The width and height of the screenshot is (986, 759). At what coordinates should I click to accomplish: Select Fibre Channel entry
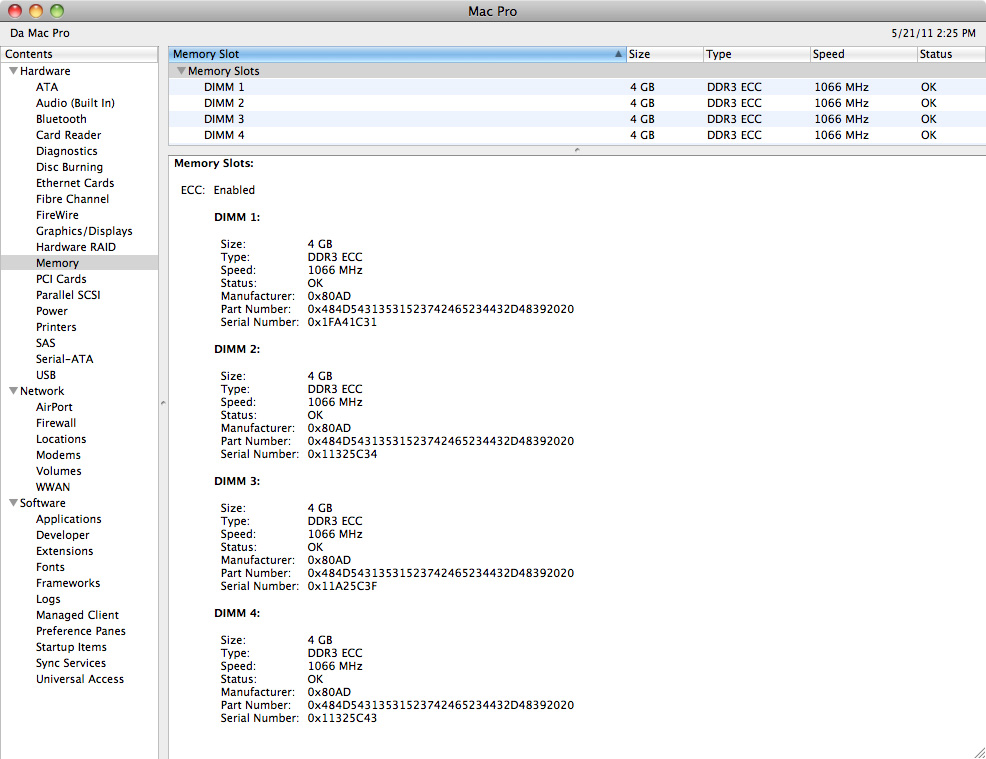(72, 199)
